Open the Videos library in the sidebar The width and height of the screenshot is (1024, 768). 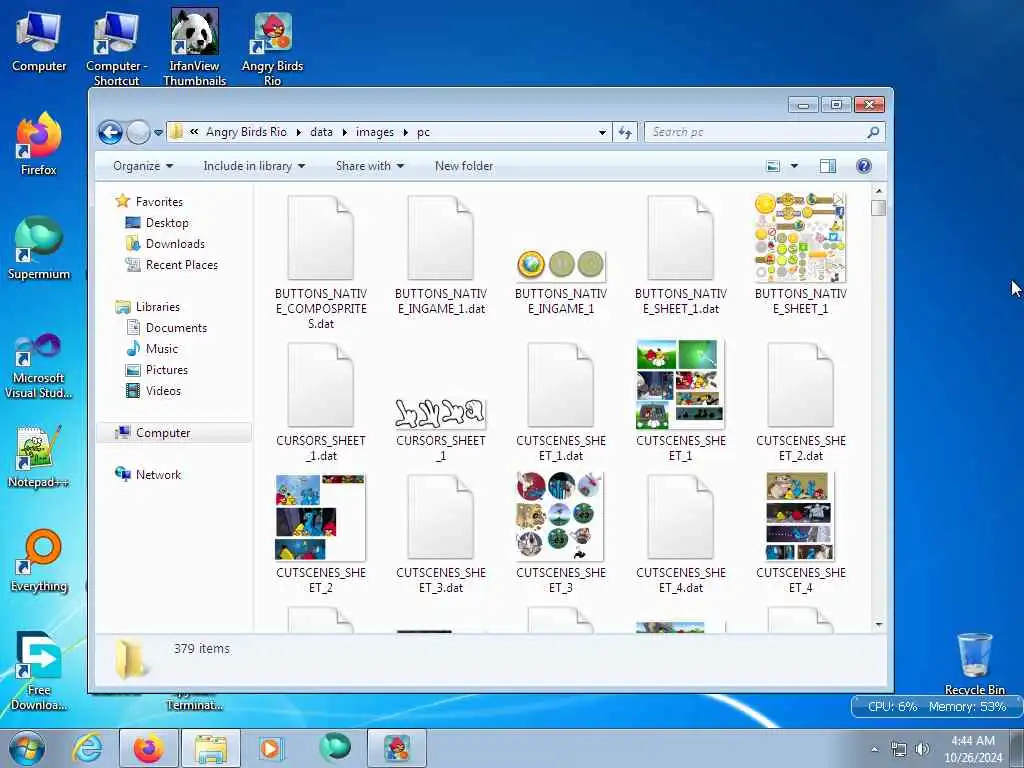pos(163,391)
